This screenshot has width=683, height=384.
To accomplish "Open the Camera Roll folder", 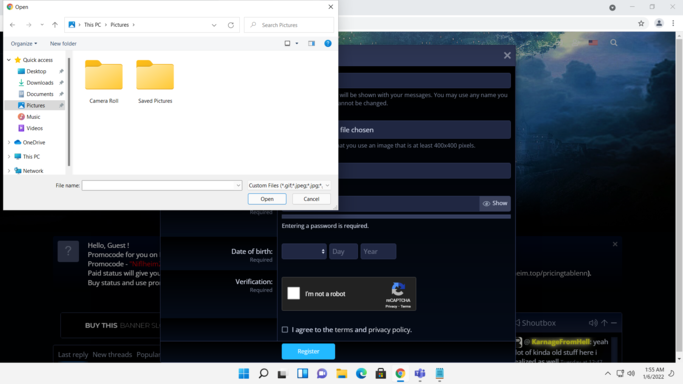I will click(x=104, y=81).
